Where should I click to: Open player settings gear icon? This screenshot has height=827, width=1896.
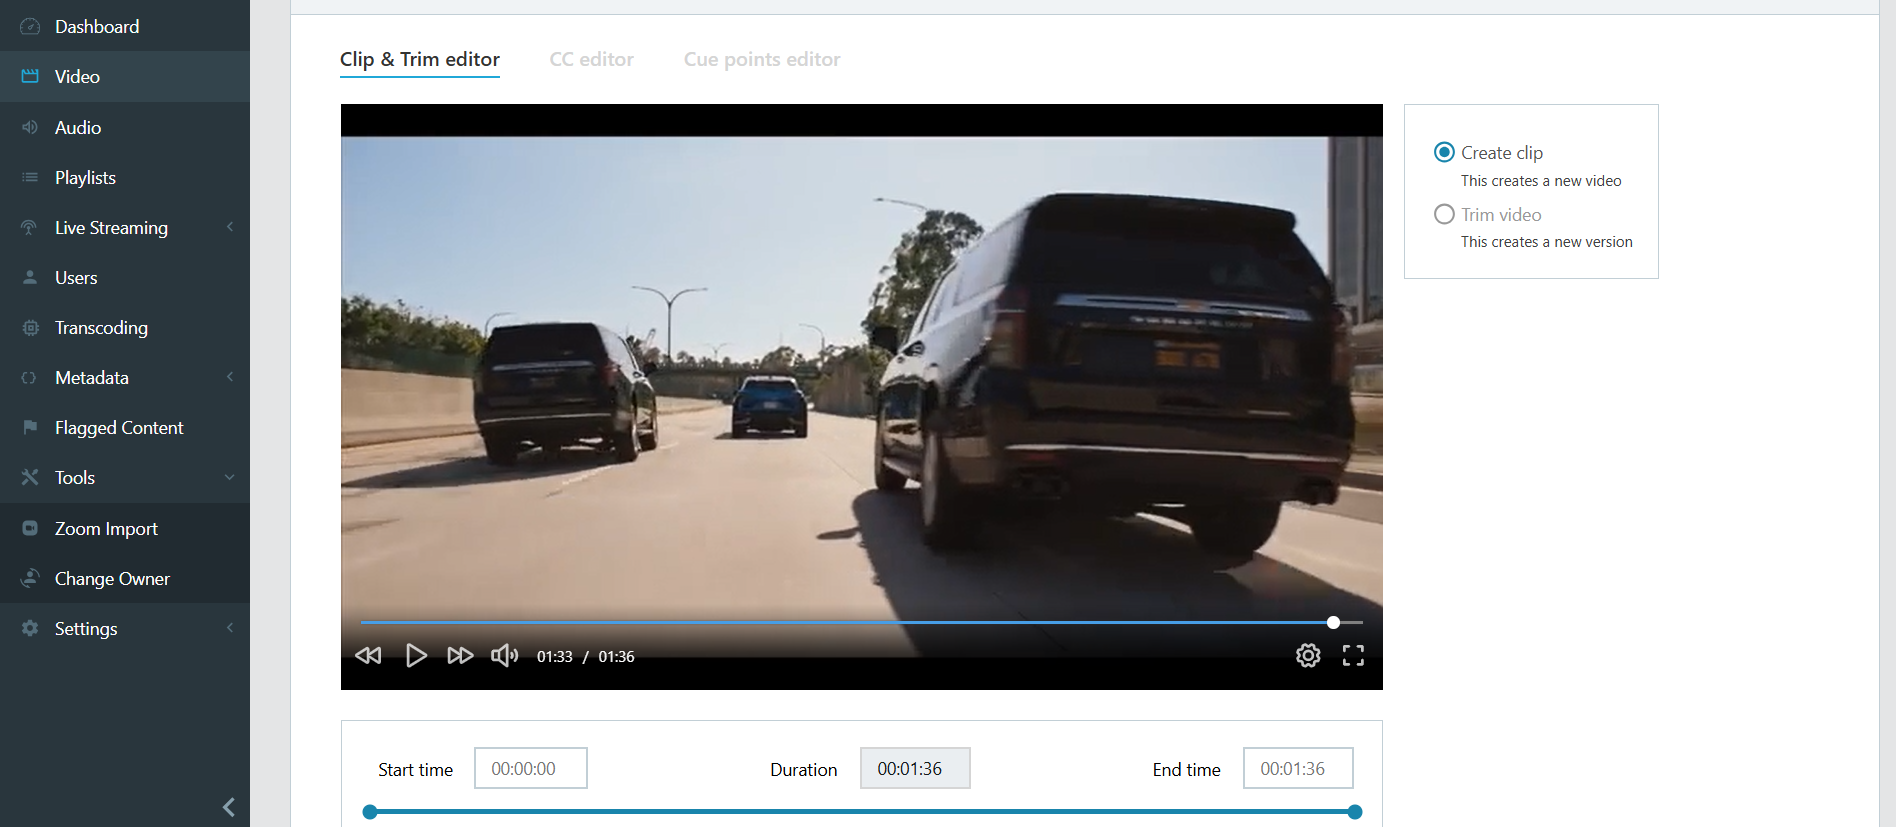1308,656
